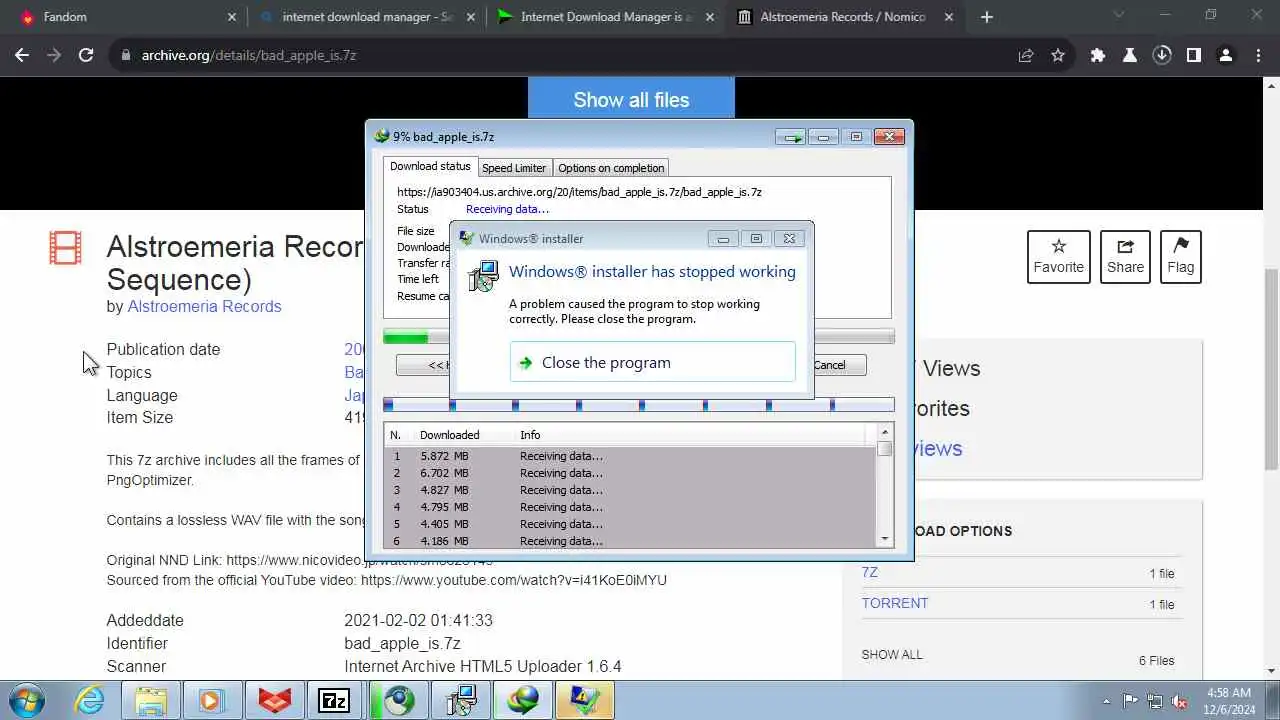
Task: Click the Flag button on archive page
Action: click(1180, 256)
